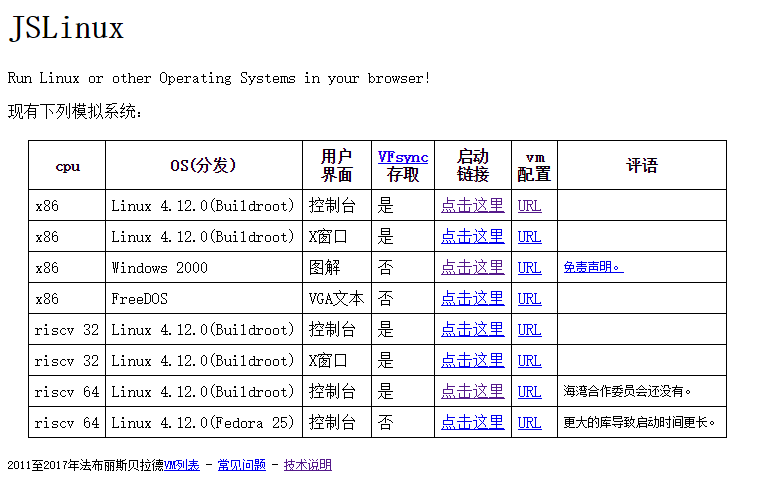Viewport: 759px width, 490px height.
Task: Launch riscv 64 Buildroot via 点击这里
Action: coord(472,391)
